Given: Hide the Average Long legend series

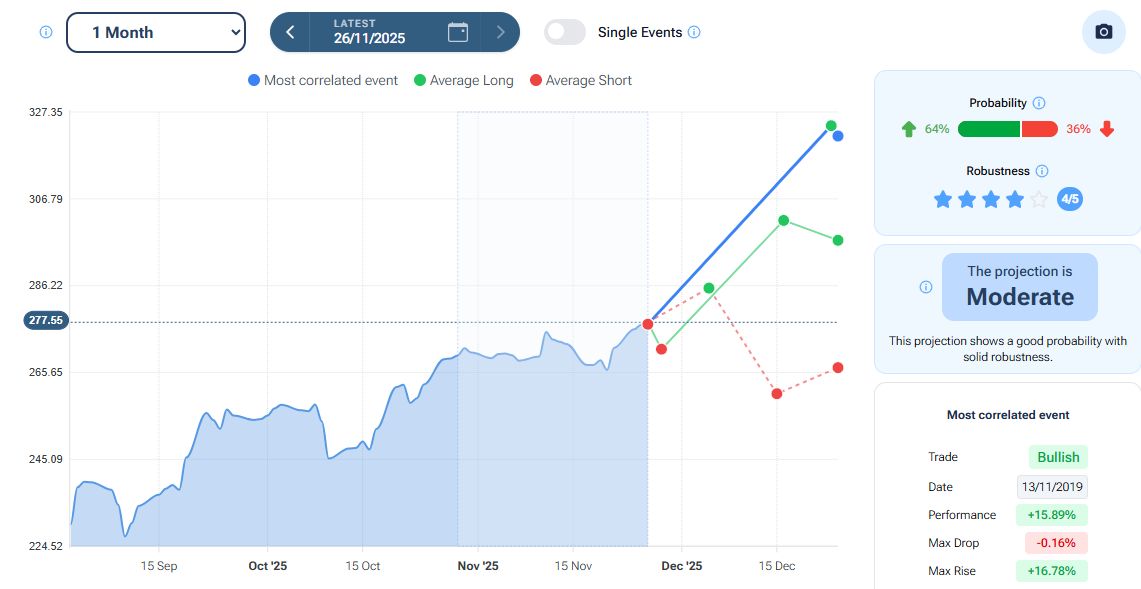Looking at the screenshot, I should coord(463,80).
